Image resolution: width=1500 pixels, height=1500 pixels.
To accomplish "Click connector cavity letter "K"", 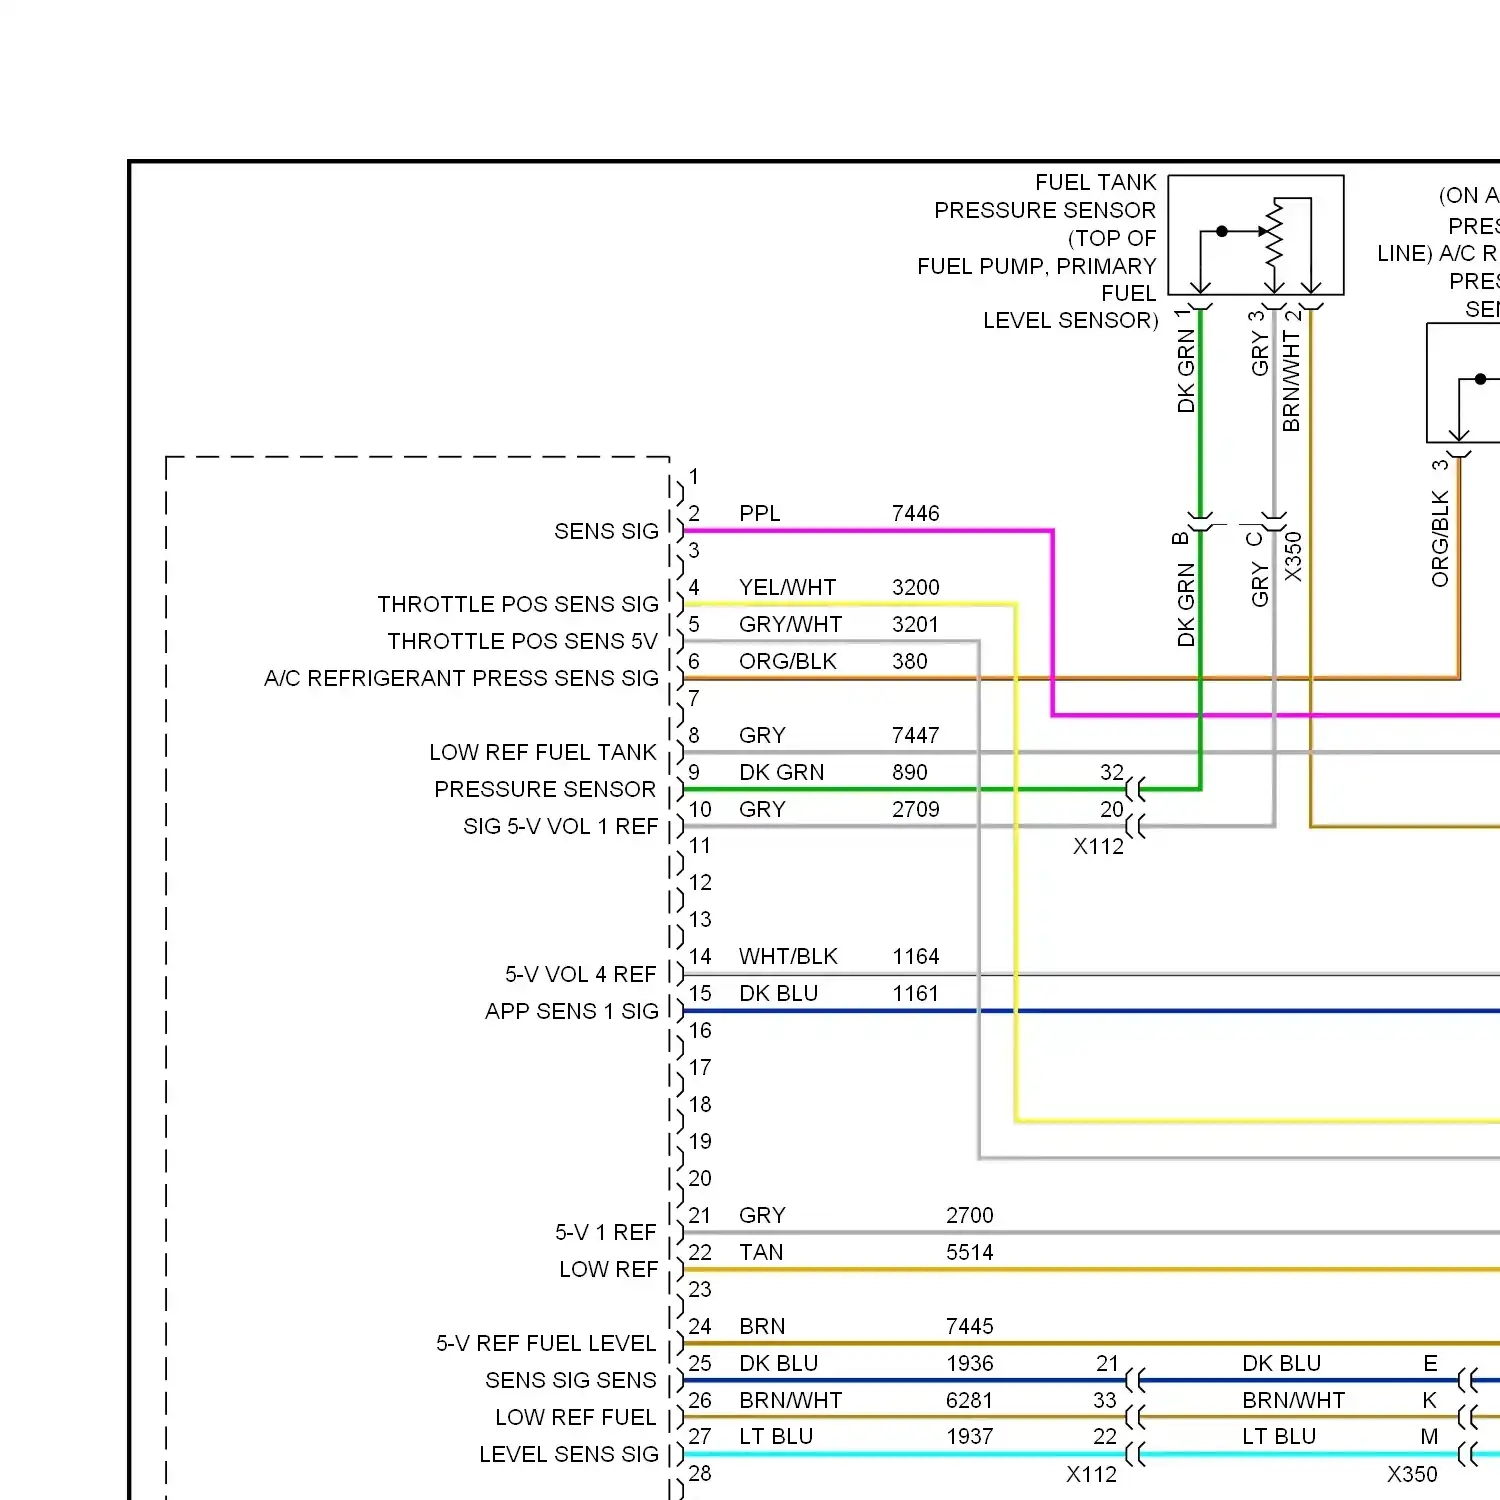I will pyautogui.click(x=1430, y=1400).
